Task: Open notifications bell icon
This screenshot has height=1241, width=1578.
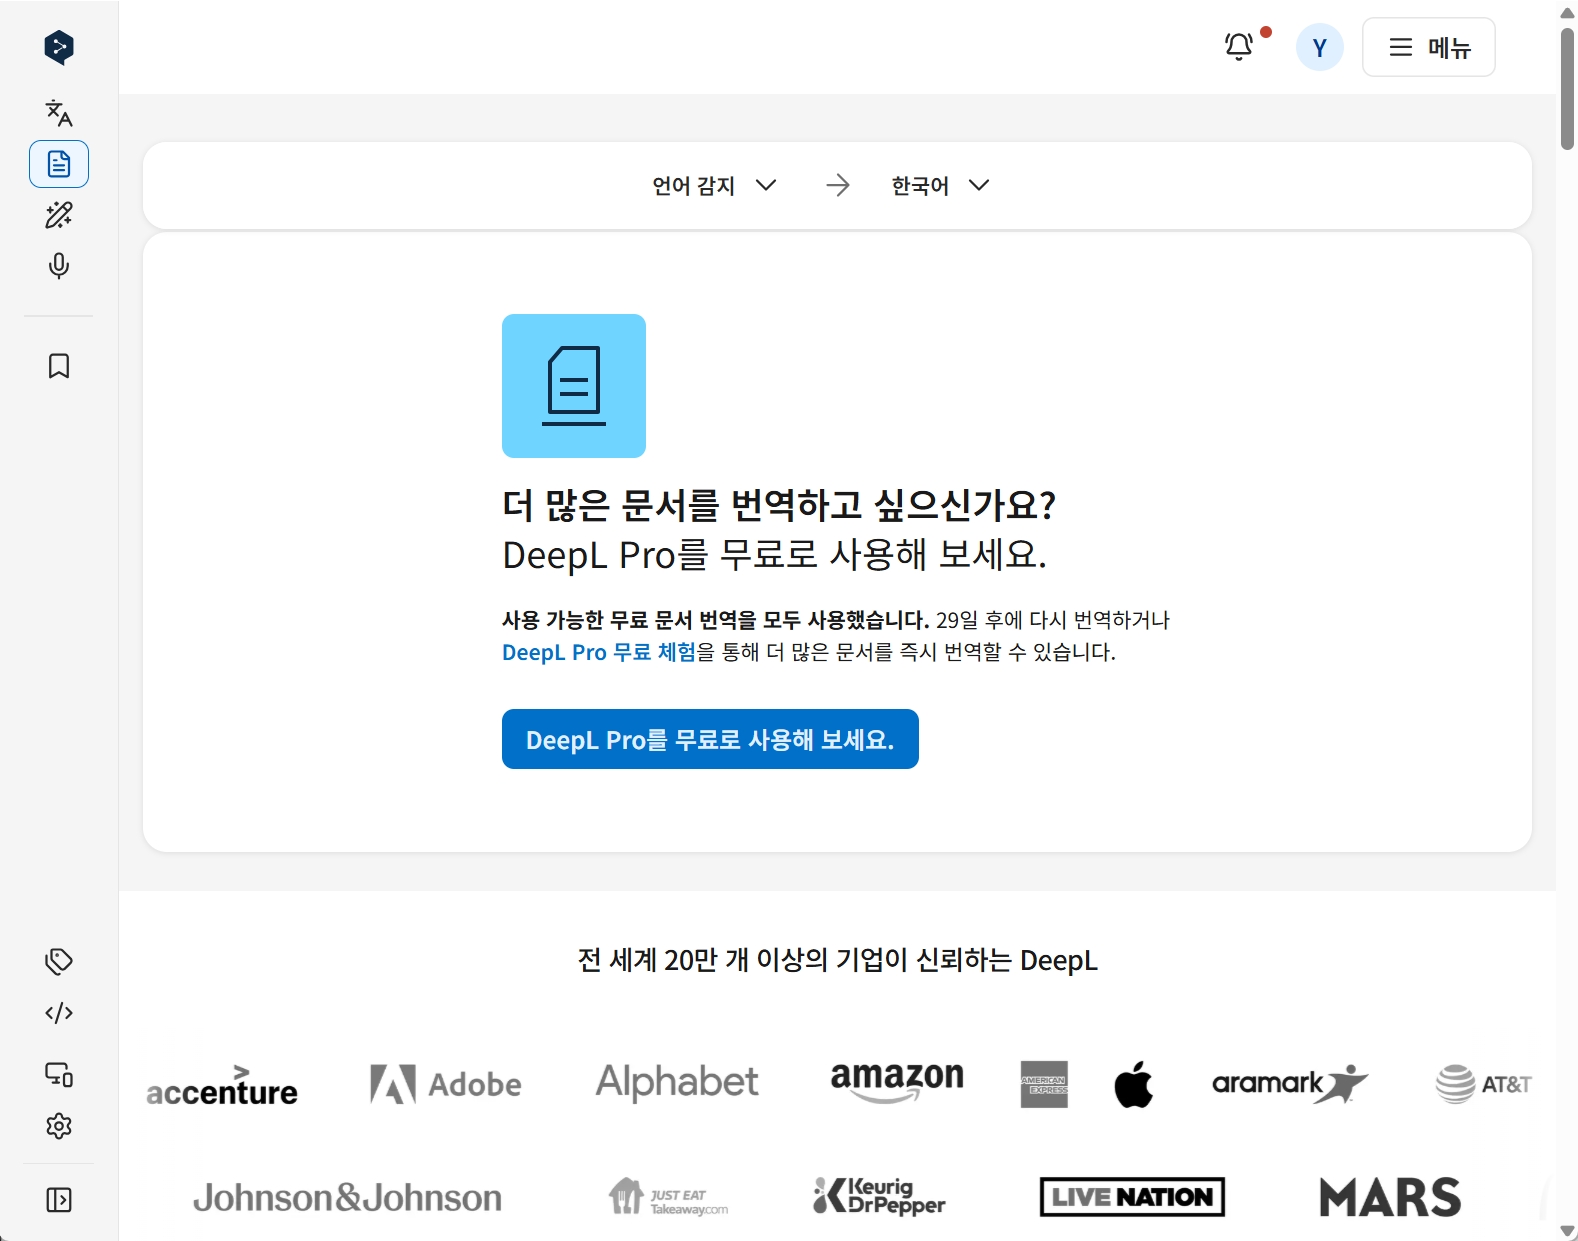Action: click(1239, 47)
